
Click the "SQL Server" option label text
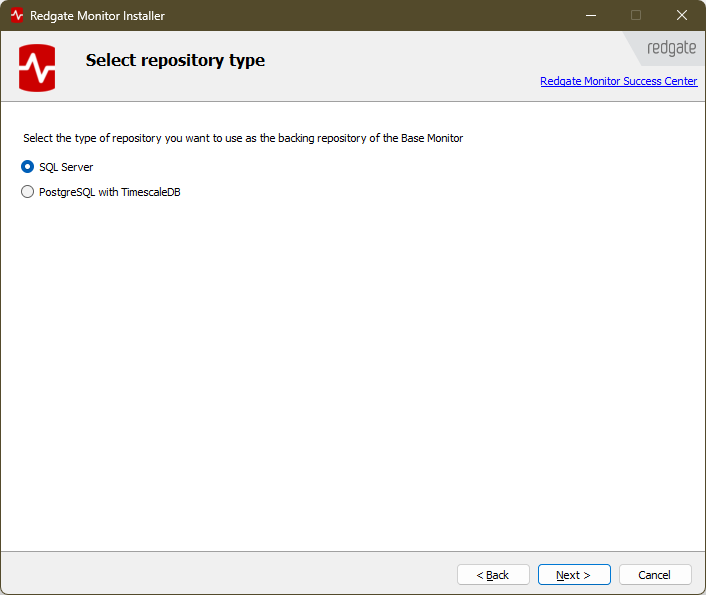[66, 167]
